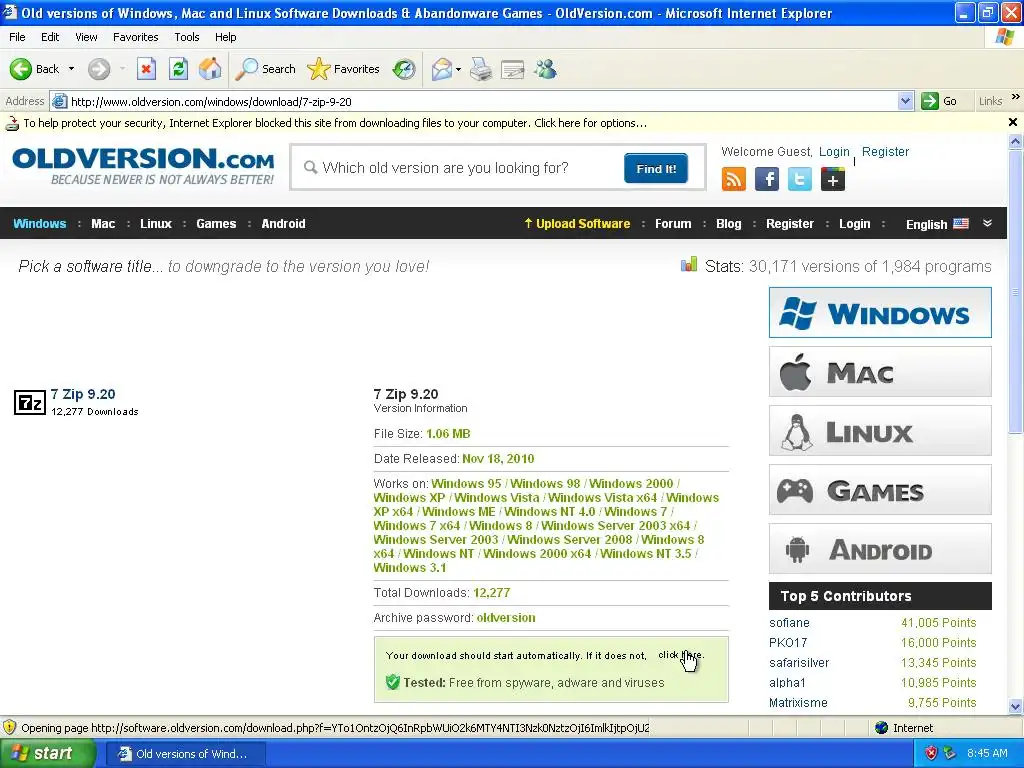The image size is (1024, 768).
Task: Click the large Mac category banner
Action: (880, 372)
